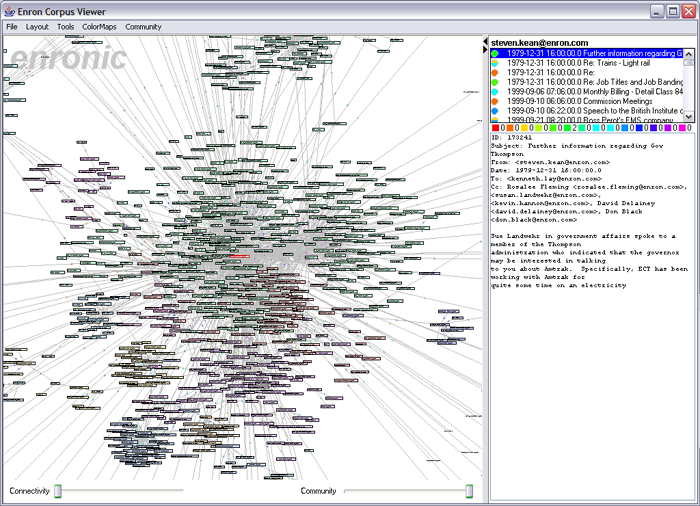Click the Community slider handle
Image resolution: width=700 pixels, height=506 pixels.
469,491
